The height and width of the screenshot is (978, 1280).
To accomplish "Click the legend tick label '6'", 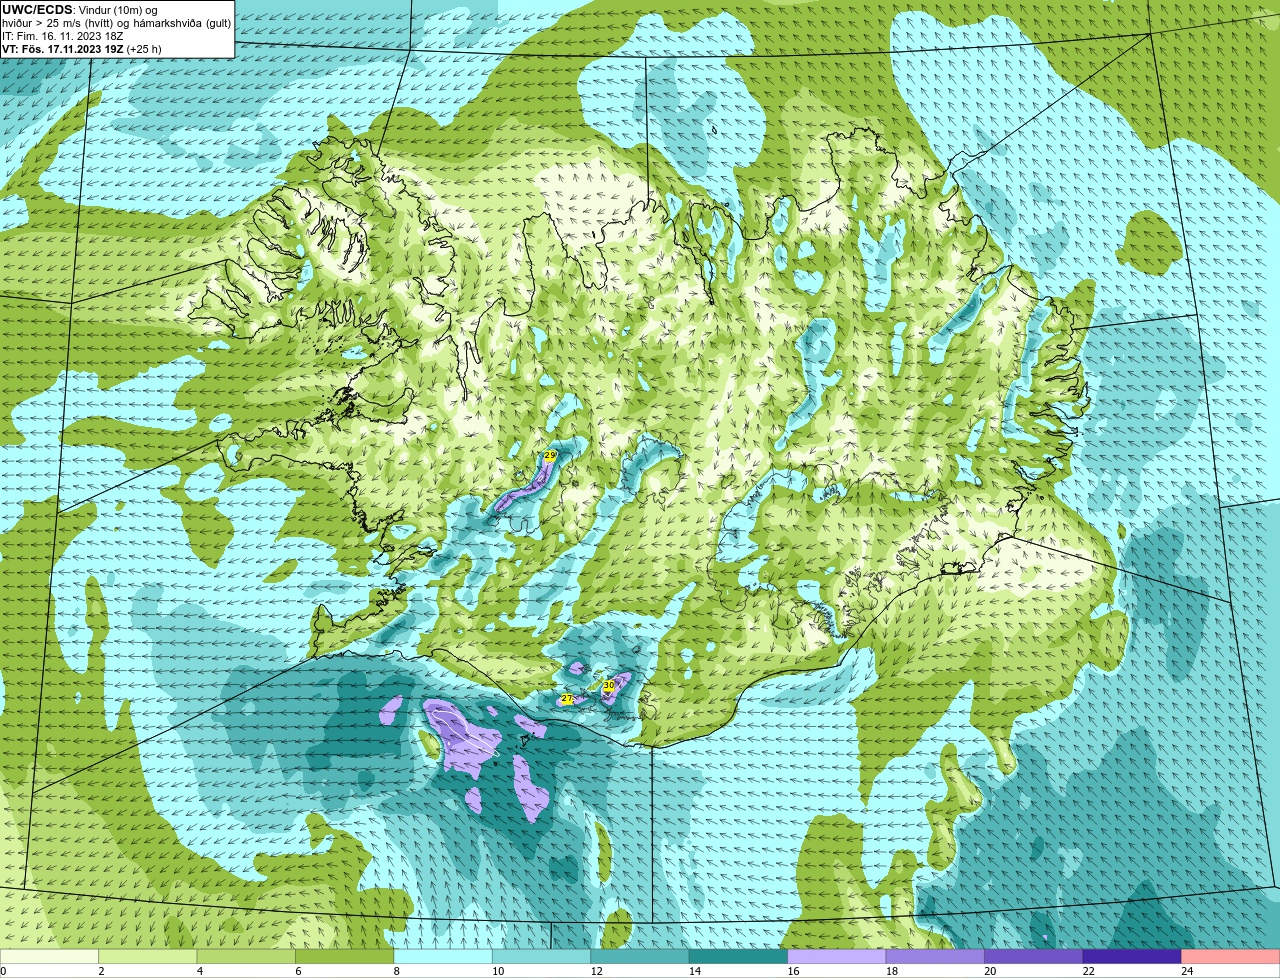I will (x=298, y=971).
